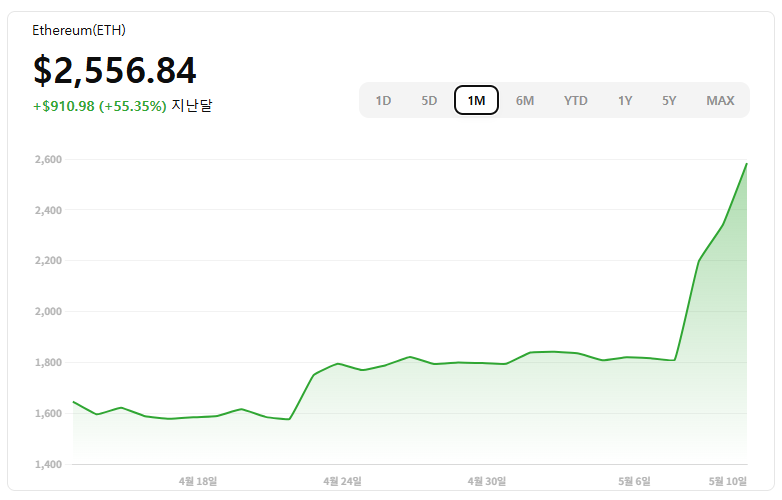Click the 2,000 y-axis label

(48, 312)
